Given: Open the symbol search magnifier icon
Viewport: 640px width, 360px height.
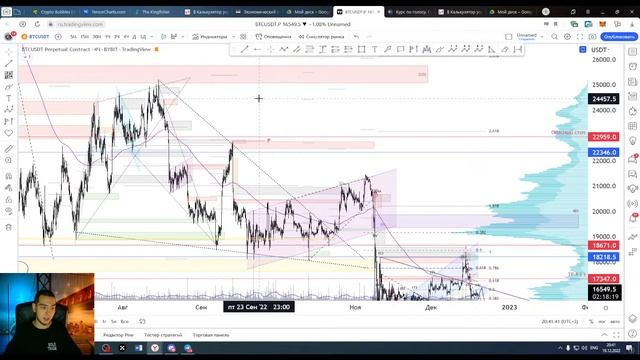Looking at the screenshot, I should [x=554, y=37].
